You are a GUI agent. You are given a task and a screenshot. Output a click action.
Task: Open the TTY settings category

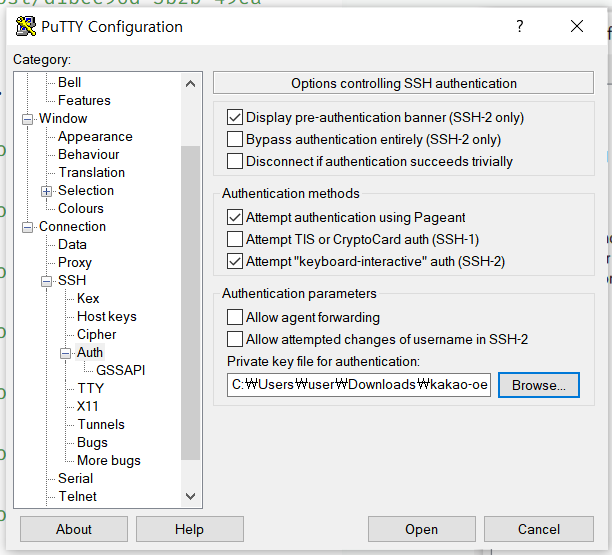[91, 388]
